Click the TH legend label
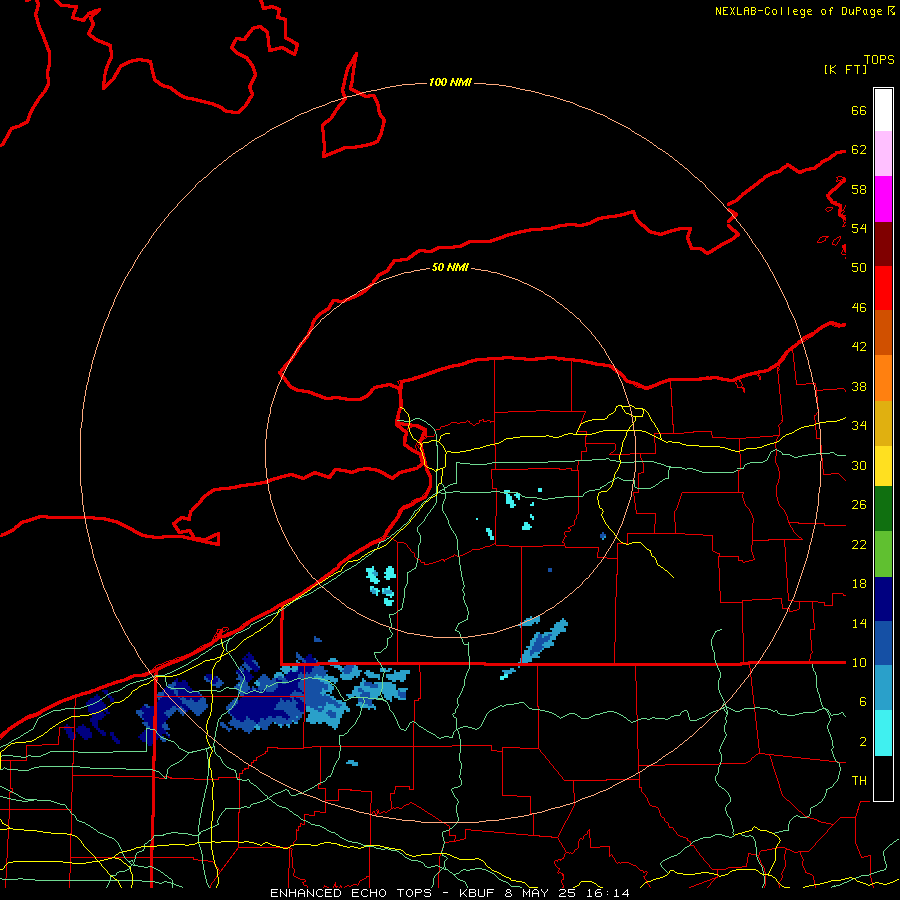Screen dimensions: 900x900 click(859, 780)
